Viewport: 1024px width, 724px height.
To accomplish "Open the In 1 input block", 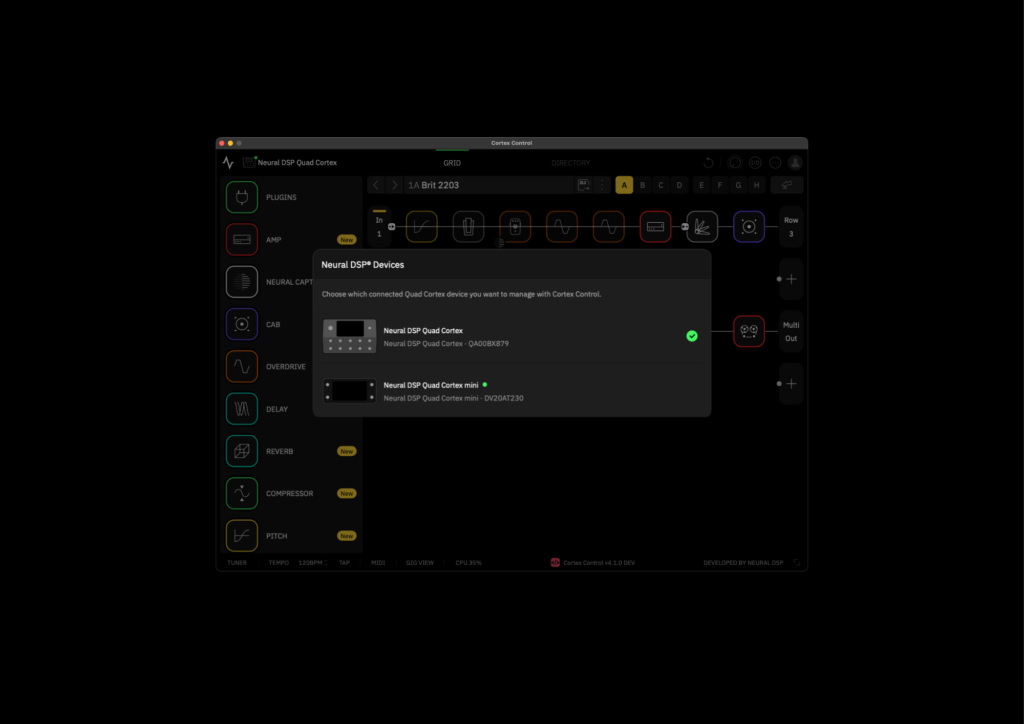I will click(x=379, y=227).
